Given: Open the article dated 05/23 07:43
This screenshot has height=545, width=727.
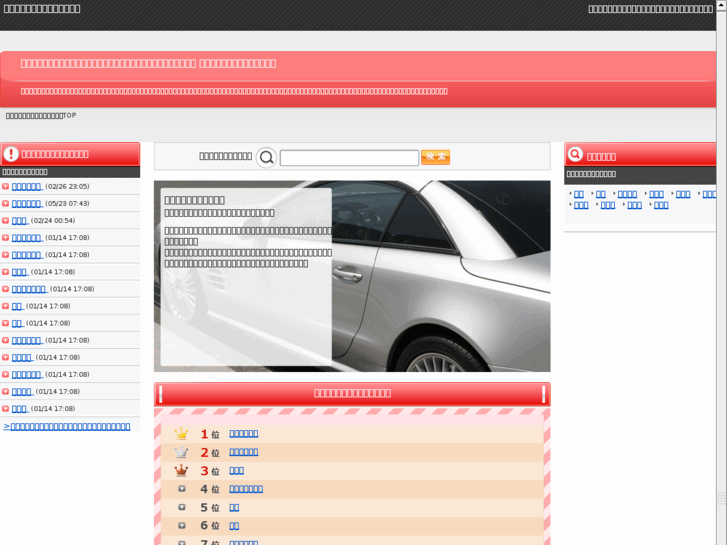Looking at the screenshot, I should click(x=27, y=204).
